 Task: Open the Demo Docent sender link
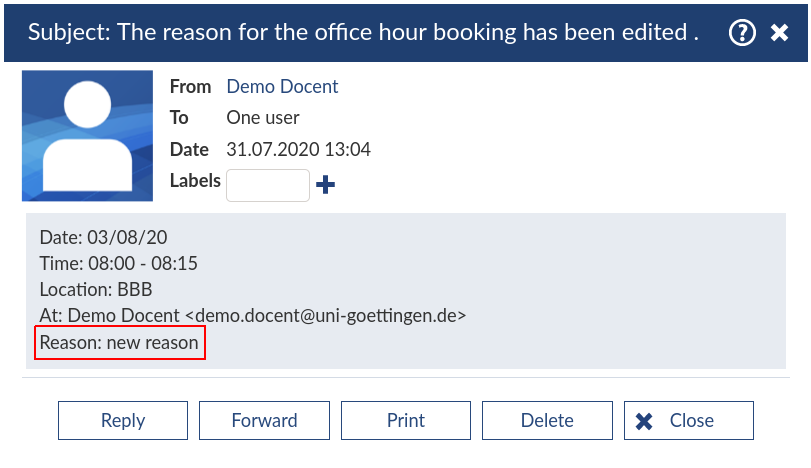(282, 87)
